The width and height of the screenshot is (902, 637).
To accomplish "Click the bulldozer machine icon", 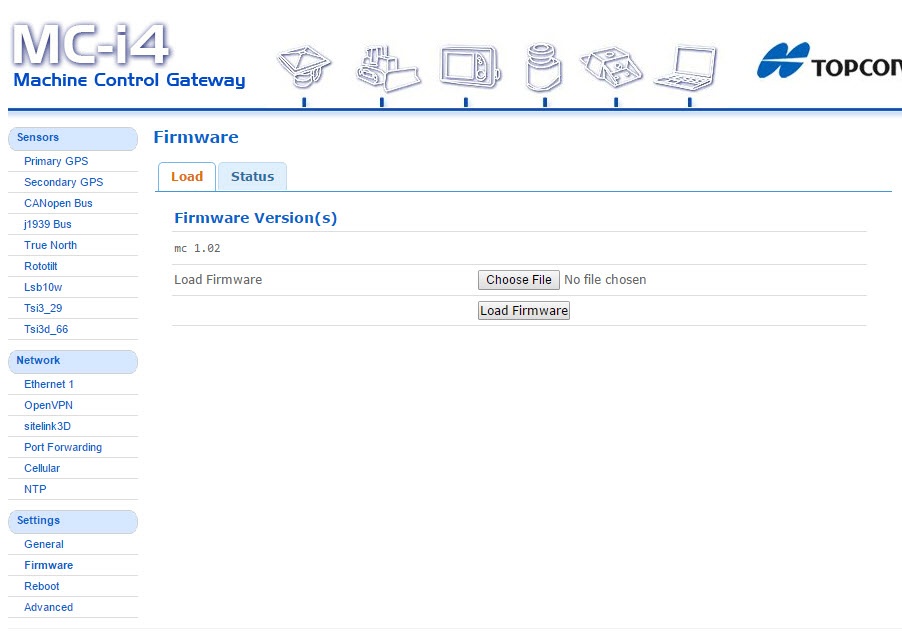I will [x=388, y=68].
